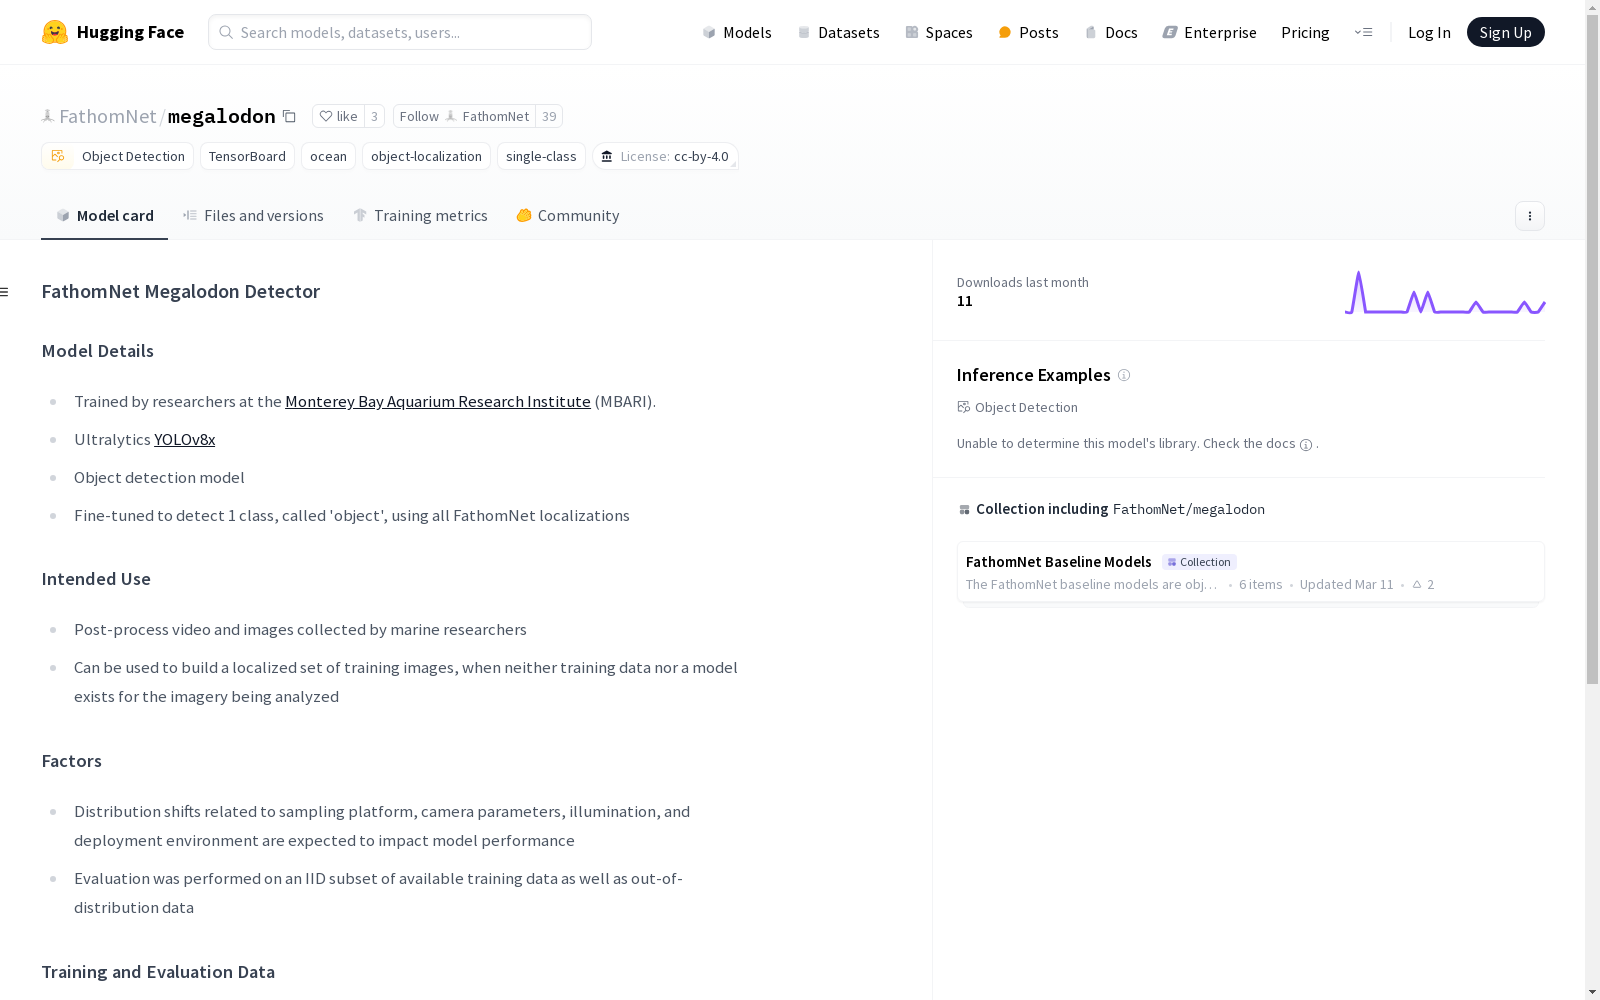Click the downloads last month chart
The height and width of the screenshot is (1000, 1600).
[1445, 292]
